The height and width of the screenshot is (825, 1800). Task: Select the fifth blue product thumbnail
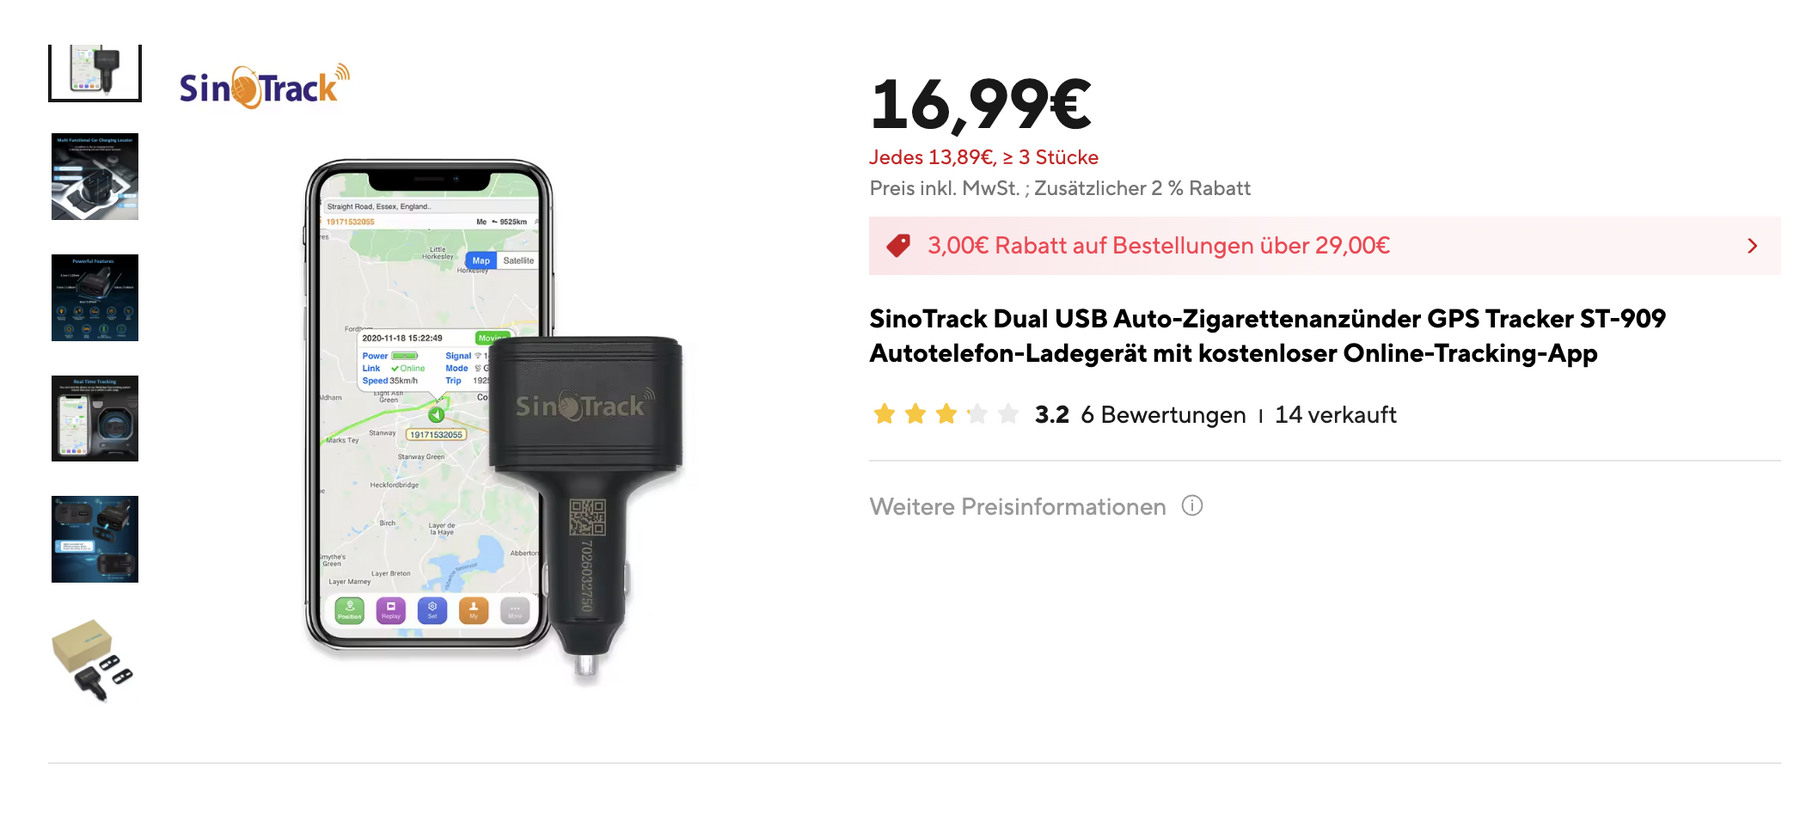95,539
